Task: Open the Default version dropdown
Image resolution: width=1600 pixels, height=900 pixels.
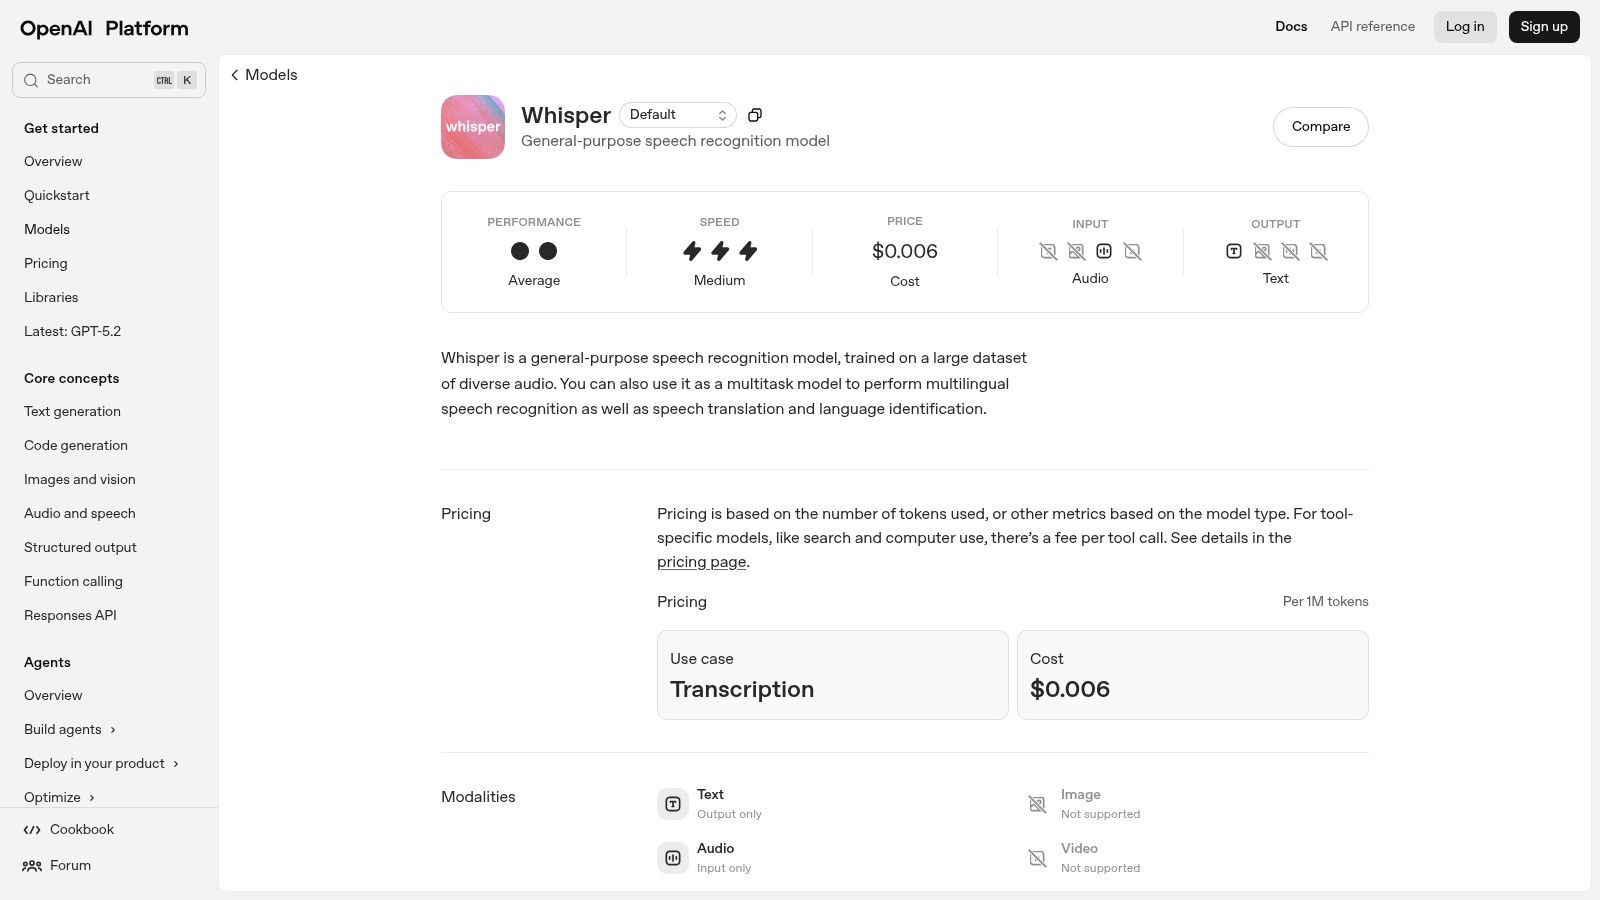Action: pos(678,114)
